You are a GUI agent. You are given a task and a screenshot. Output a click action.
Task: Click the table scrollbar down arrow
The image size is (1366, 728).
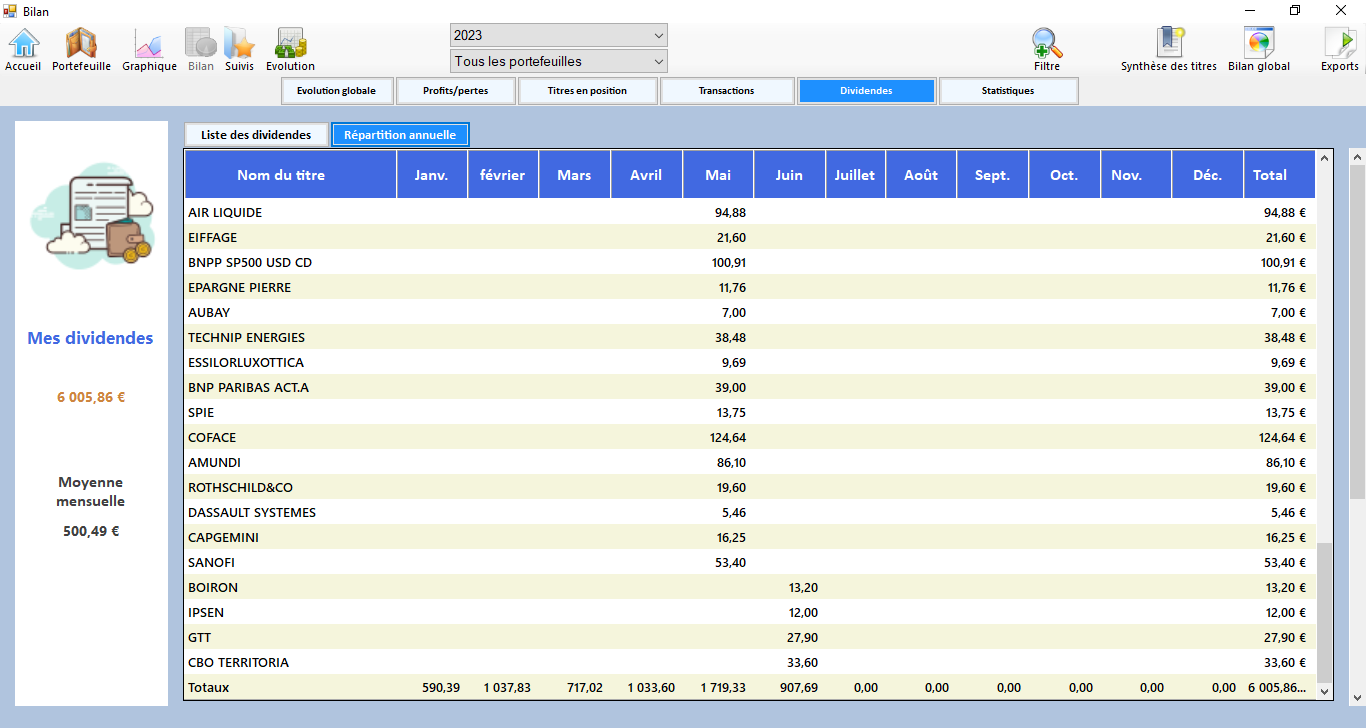click(1325, 691)
